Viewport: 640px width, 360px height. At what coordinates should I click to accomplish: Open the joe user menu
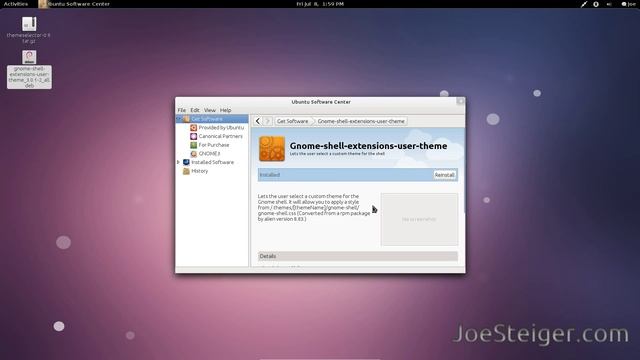click(x=629, y=4)
